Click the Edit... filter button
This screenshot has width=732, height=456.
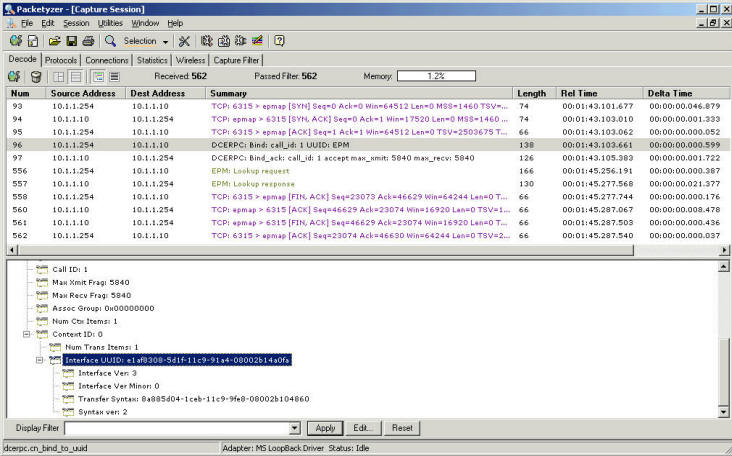(363, 428)
